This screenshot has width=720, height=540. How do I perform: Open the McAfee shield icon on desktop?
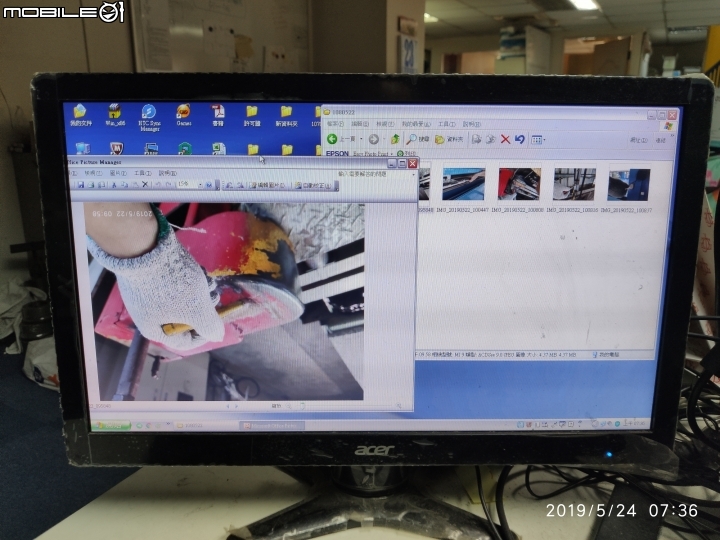pos(117,148)
